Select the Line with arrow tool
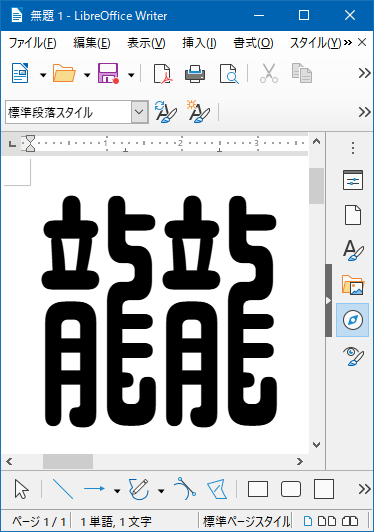374x532 pixels. (x=94, y=489)
